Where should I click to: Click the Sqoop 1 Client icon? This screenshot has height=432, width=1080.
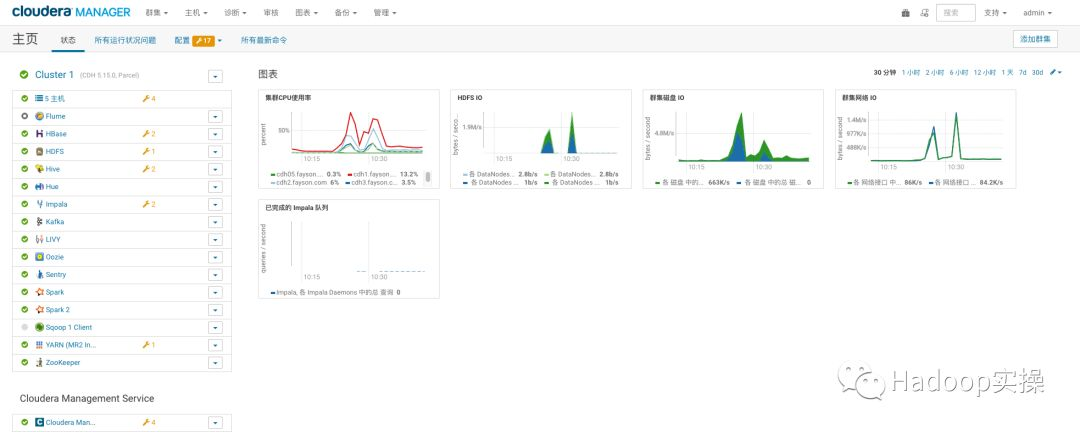click(40, 327)
